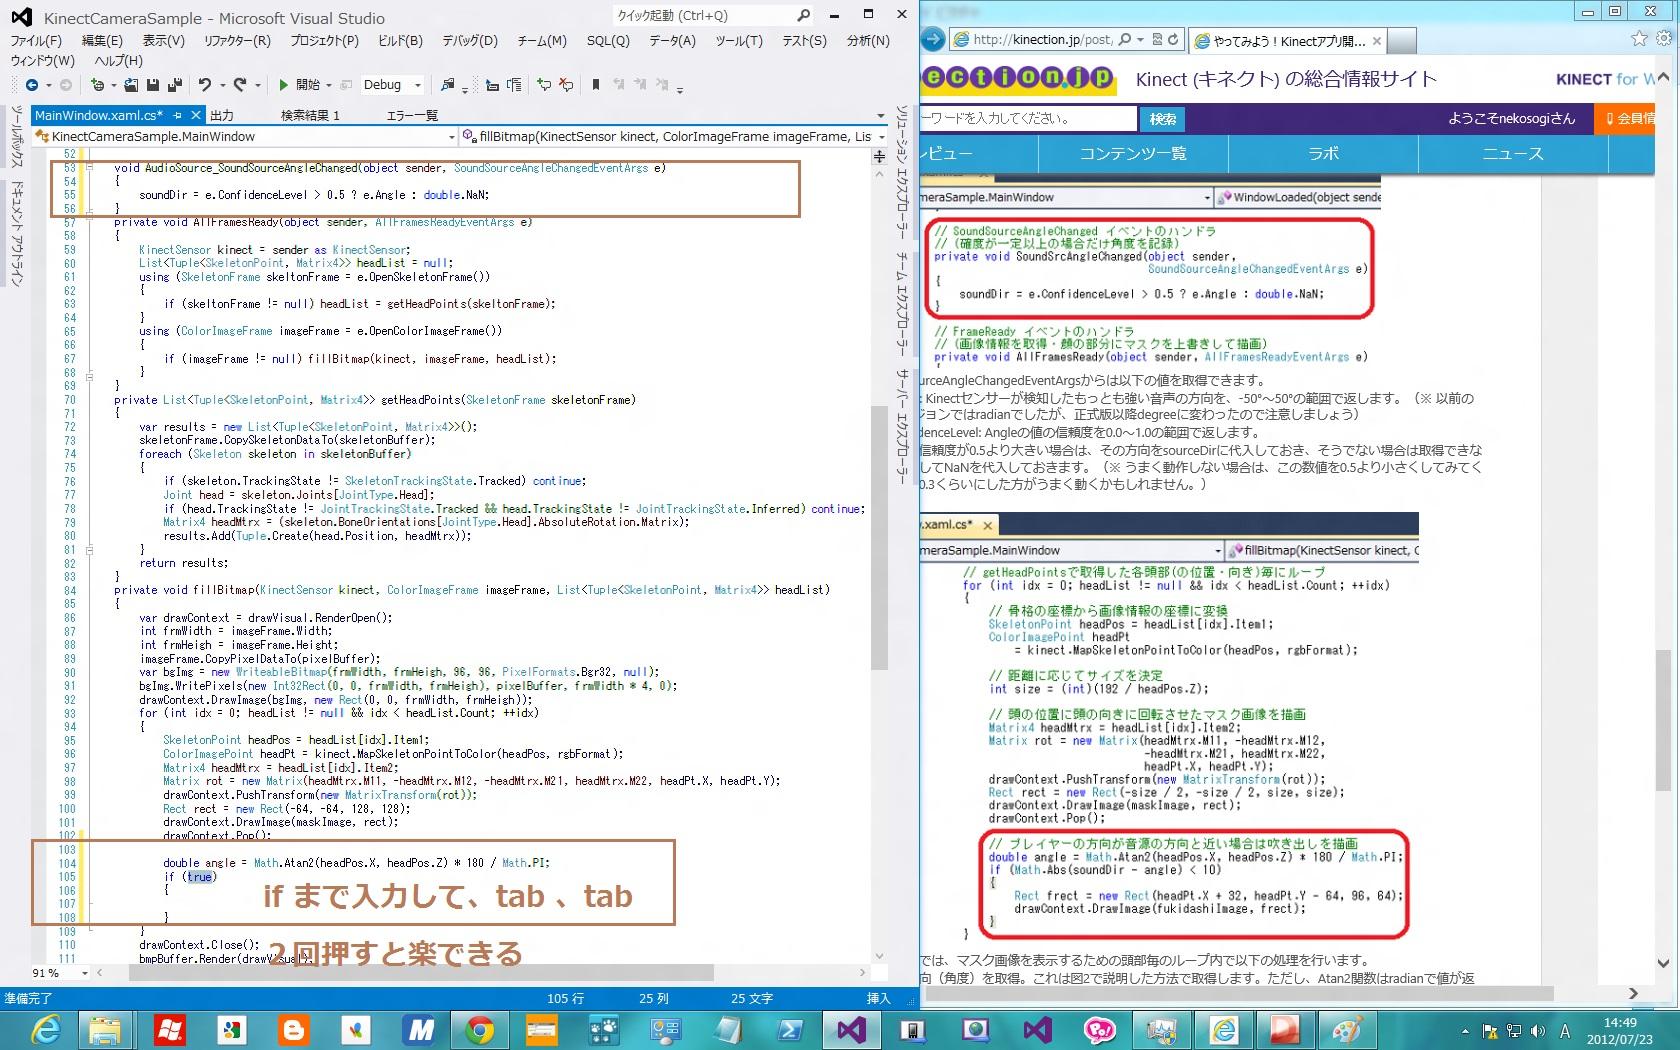Click the Navigate Backward icon
Image resolution: width=1680 pixels, height=1050 pixels.
[32, 85]
